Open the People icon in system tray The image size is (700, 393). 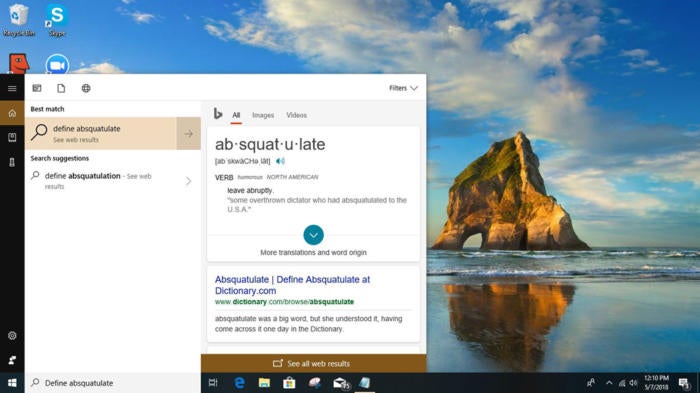(591, 383)
